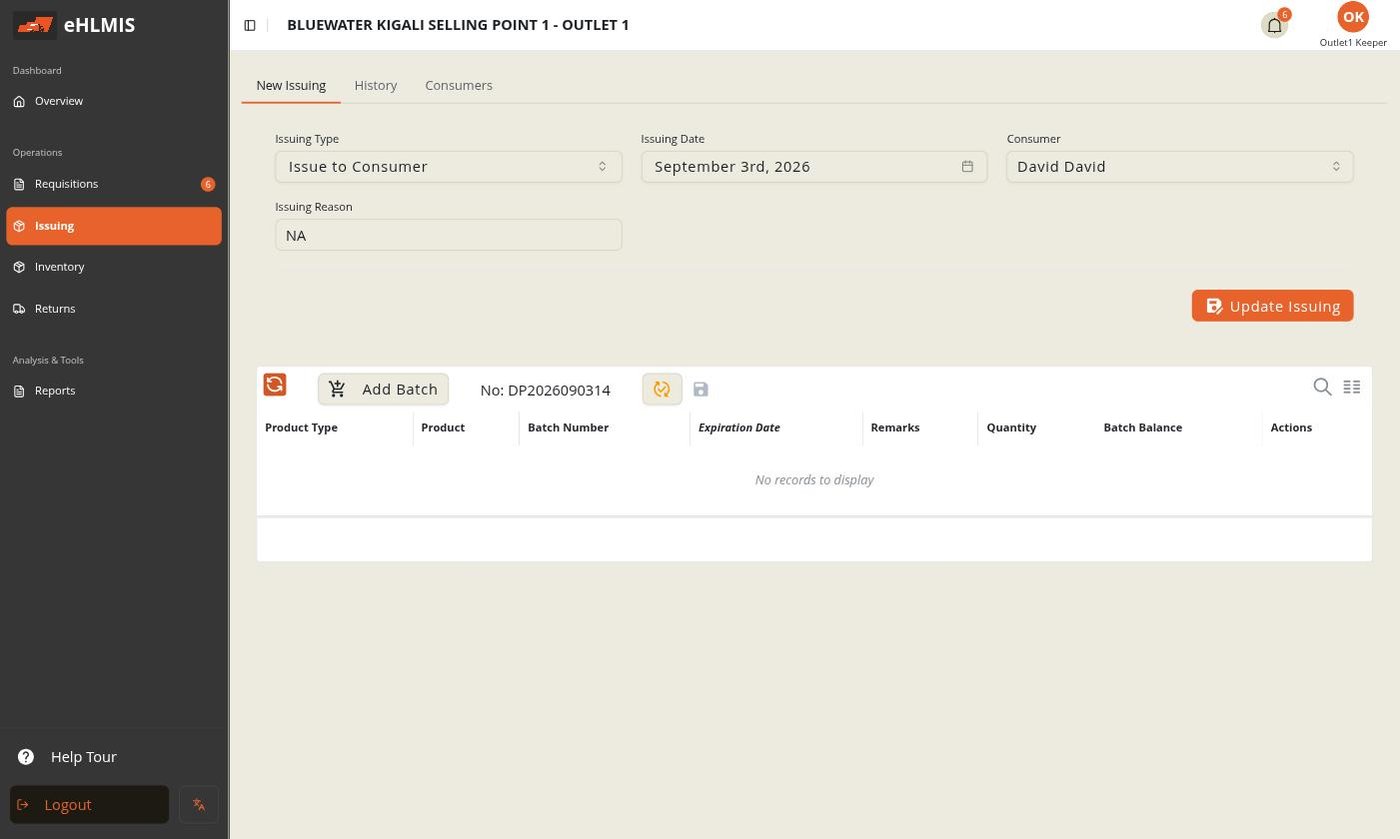Open the column display options icon
Viewport: 1400px width, 839px height.
point(1352,387)
